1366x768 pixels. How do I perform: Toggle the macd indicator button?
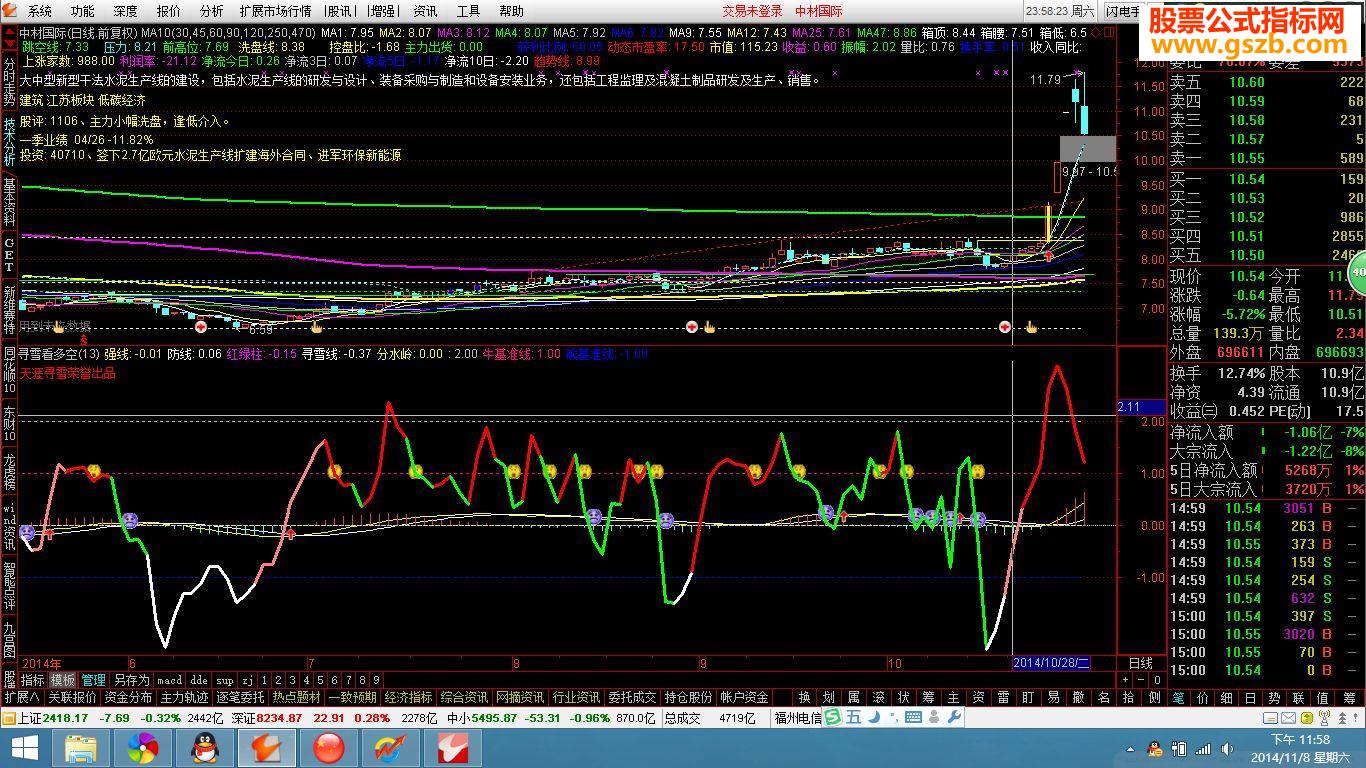point(170,680)
